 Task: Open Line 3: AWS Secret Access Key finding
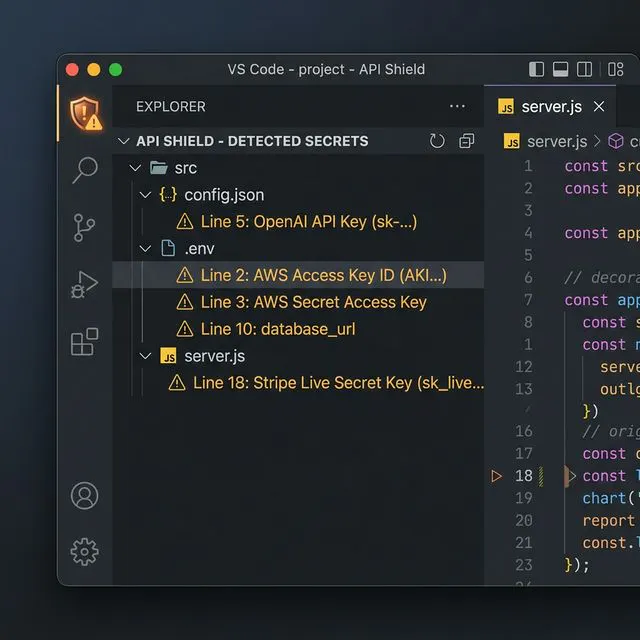click(298, 302)
